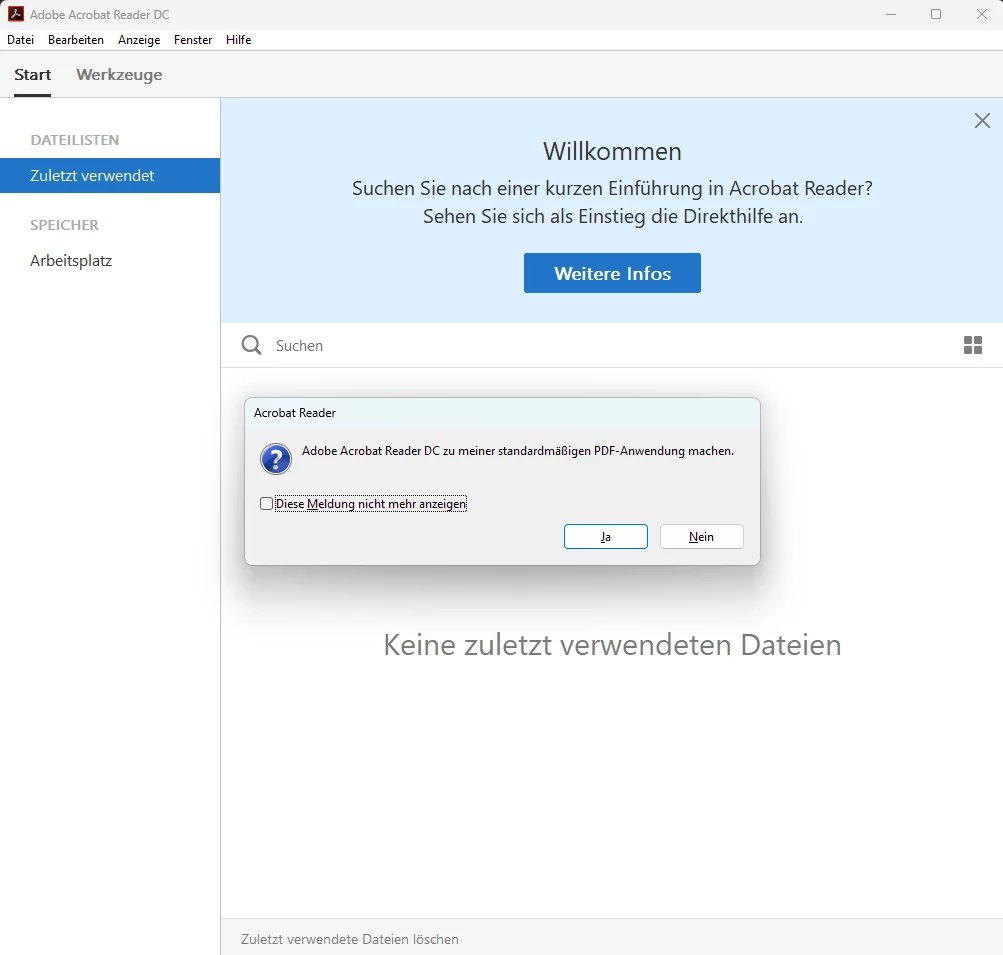
Task: Select the Start tab
Action: pyautogui.click(x=33, y=75)
